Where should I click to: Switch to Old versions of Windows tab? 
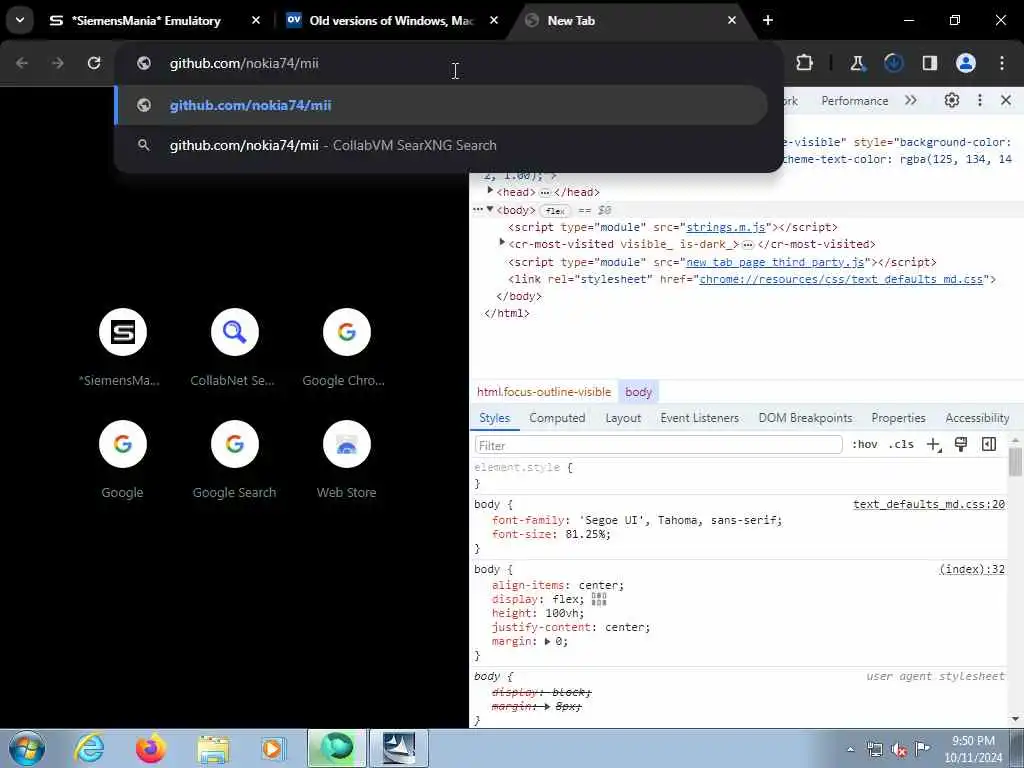391,20
